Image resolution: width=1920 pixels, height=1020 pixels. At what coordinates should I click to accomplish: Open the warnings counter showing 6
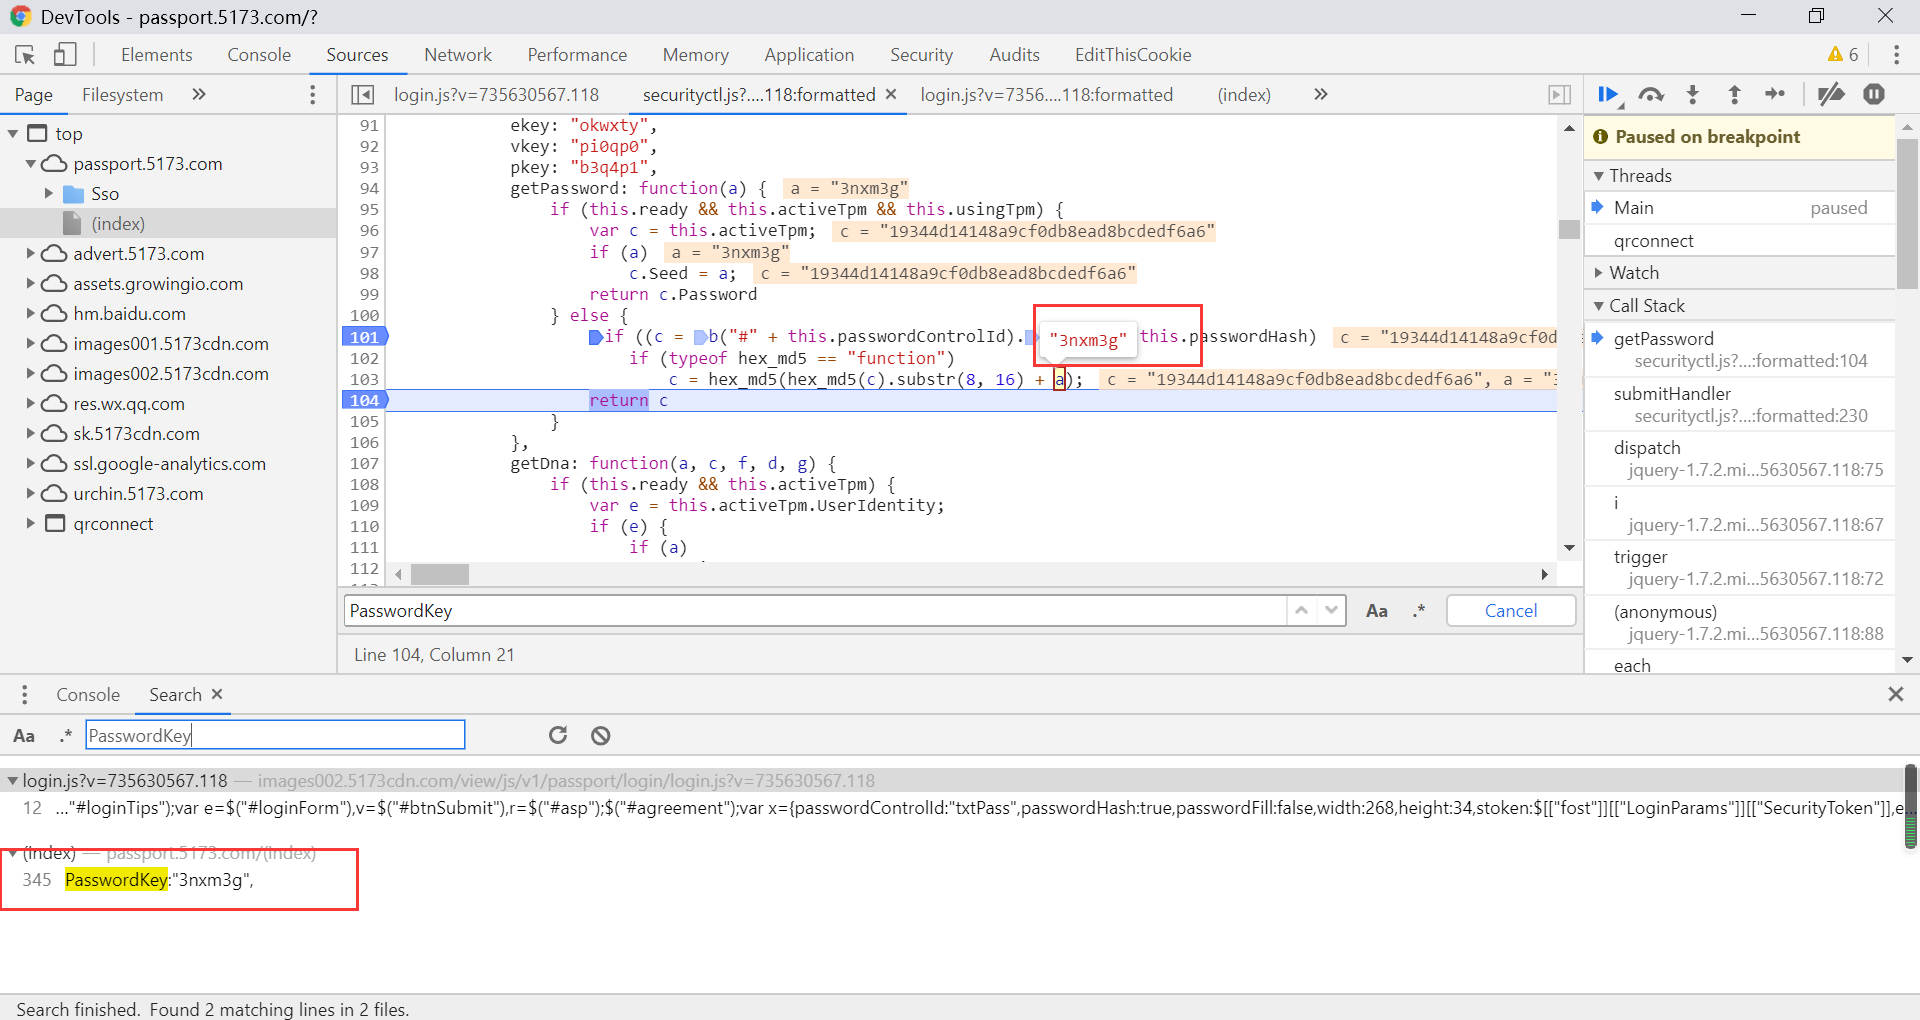[x=1843, y=54]
